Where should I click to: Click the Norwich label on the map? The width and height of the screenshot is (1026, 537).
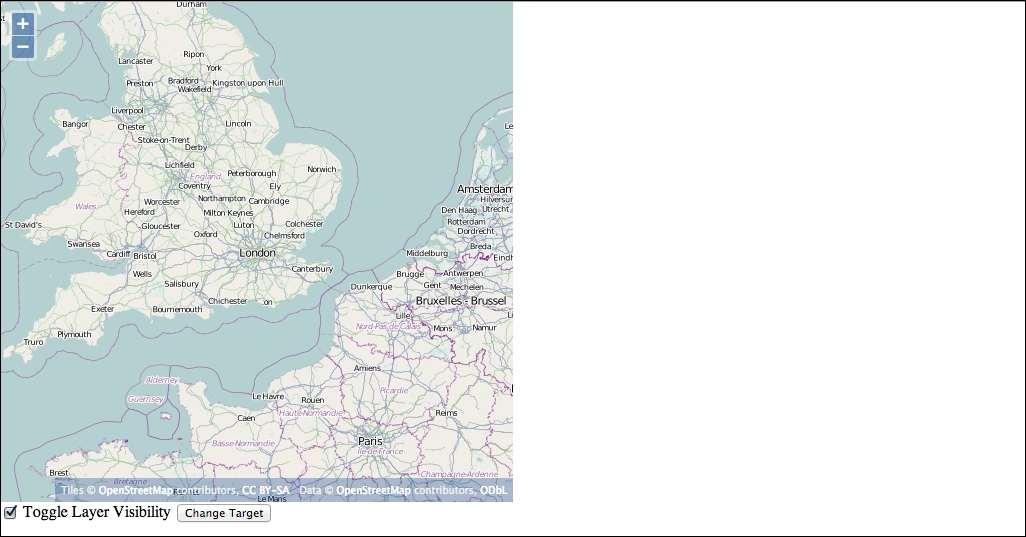tap(322, 169)
